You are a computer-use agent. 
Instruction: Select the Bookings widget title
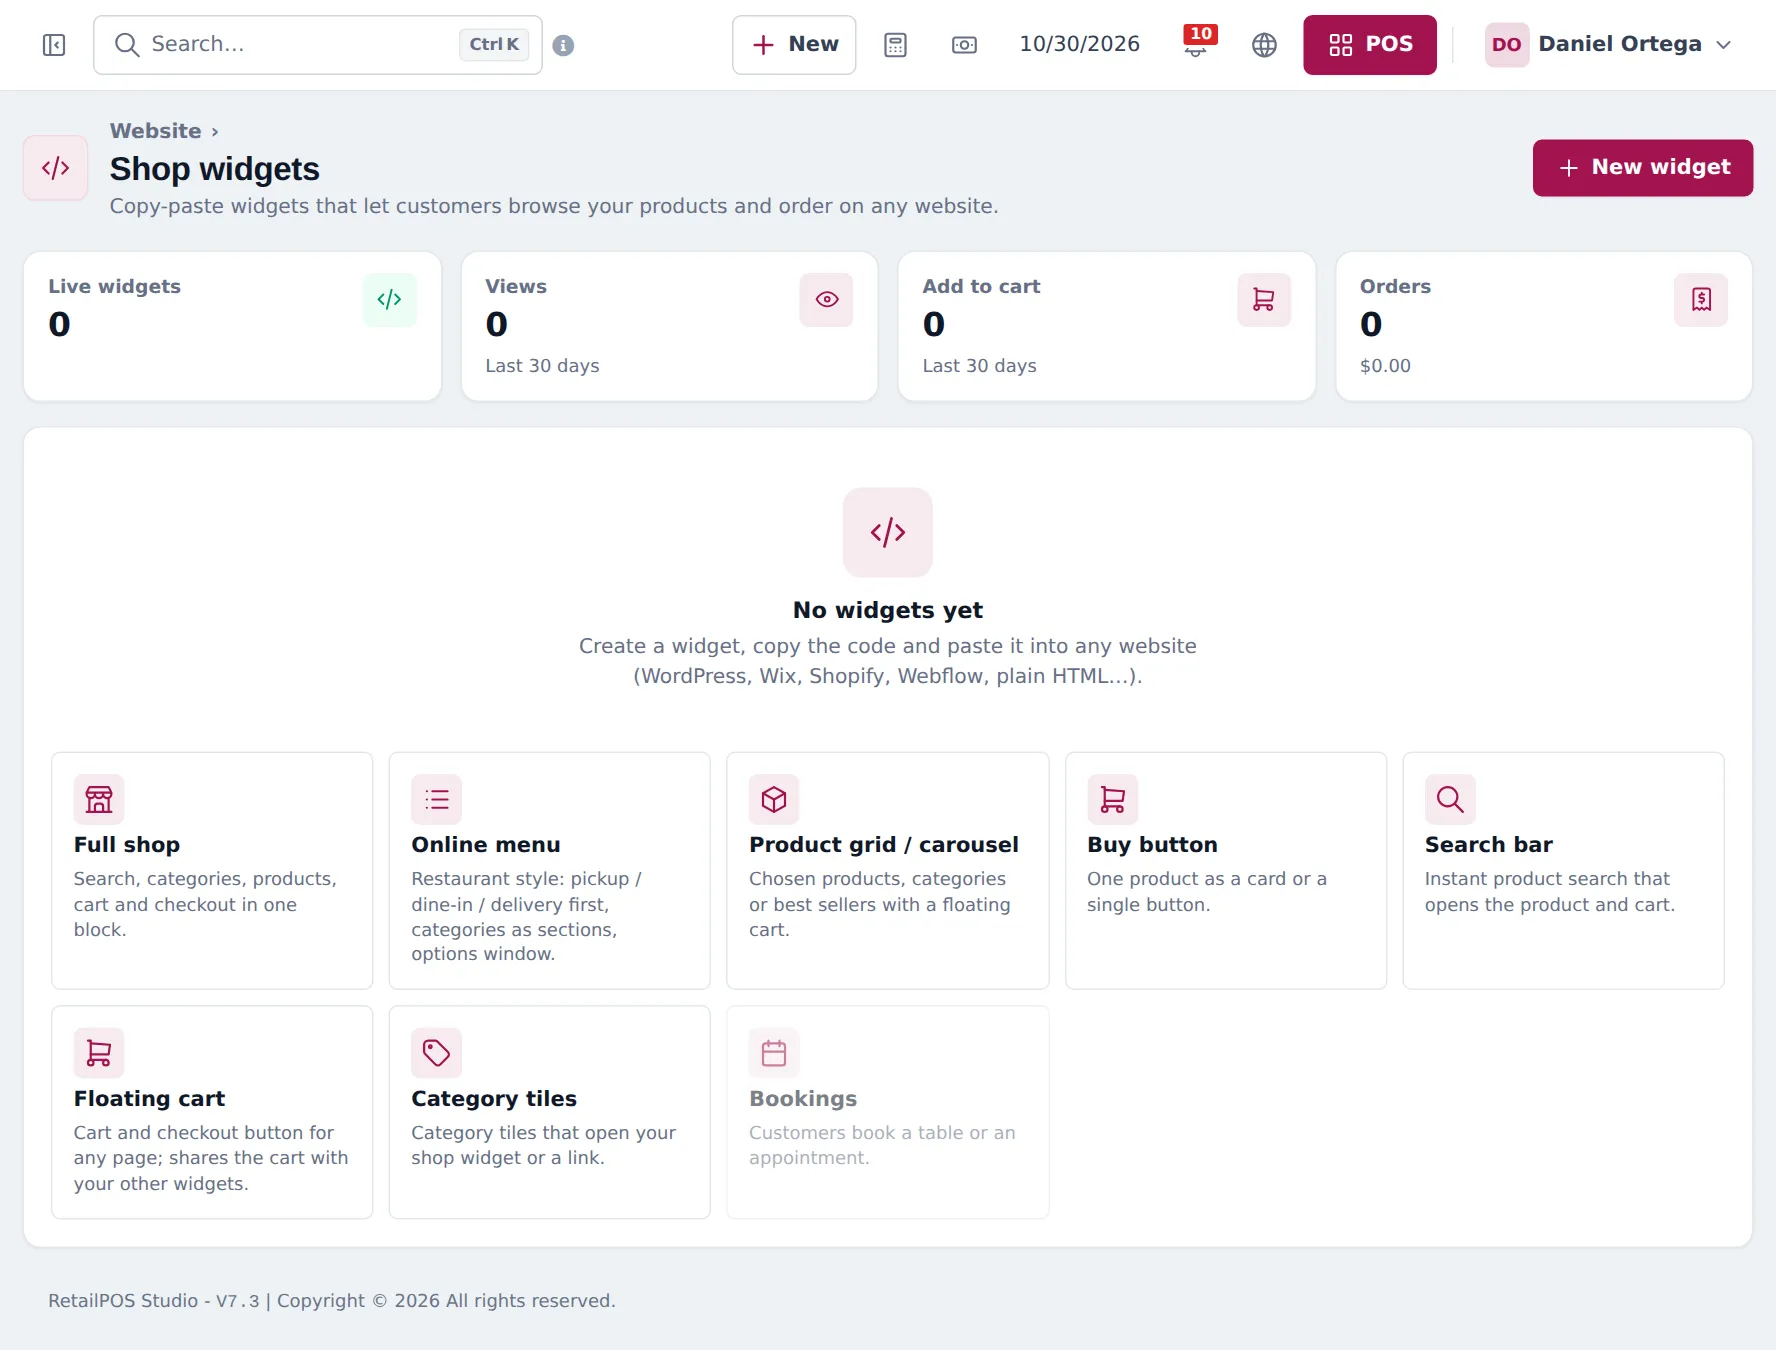pyautogui.click(x=803, y=1099)
